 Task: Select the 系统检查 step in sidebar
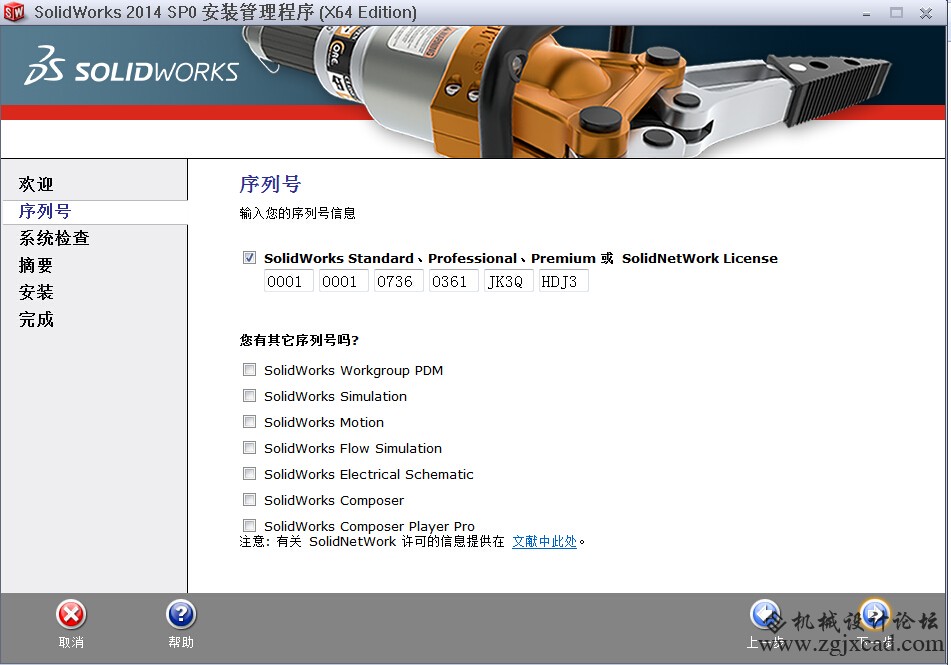click(x=54, y=238)
